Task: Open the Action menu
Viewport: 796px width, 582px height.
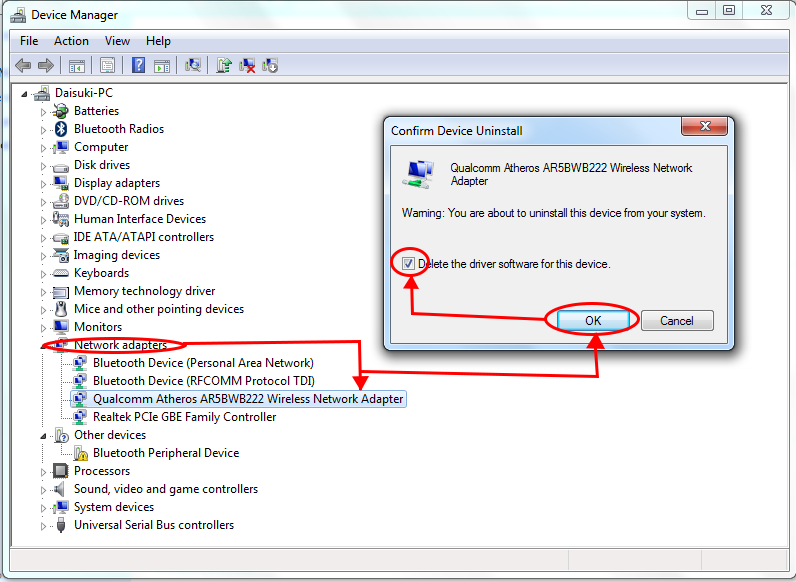Action: pyautogui.click(x=71, y=41)
